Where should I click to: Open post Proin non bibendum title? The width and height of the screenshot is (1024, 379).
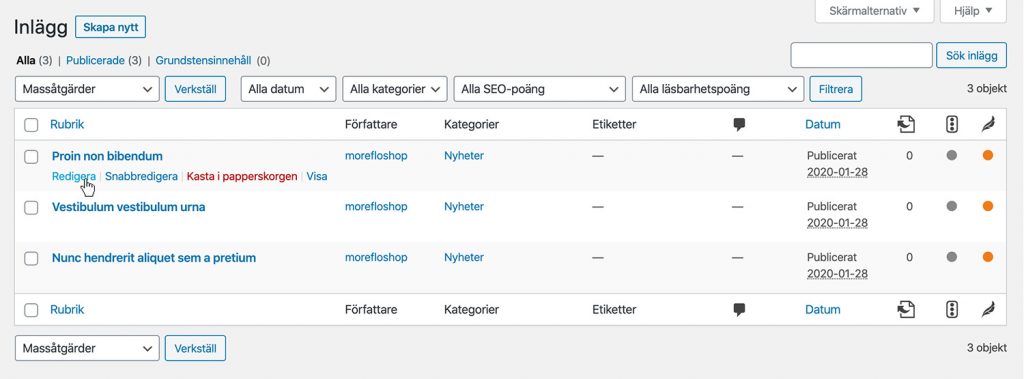click(107, 156)
